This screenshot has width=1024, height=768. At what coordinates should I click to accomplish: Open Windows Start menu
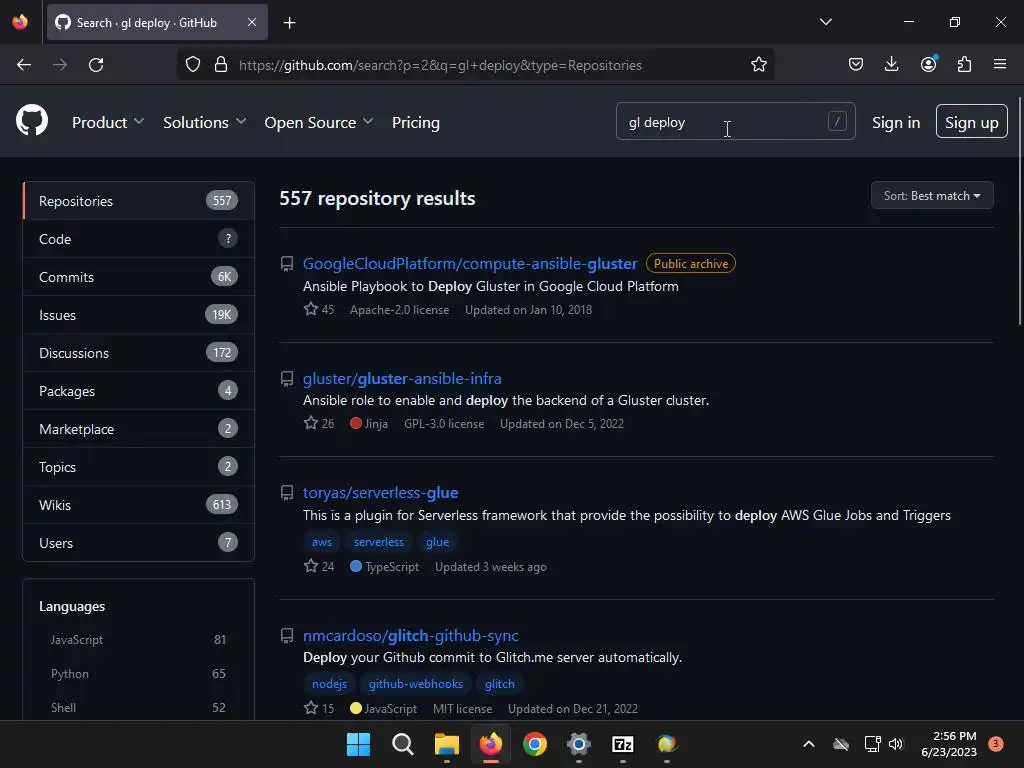(358, 744)
